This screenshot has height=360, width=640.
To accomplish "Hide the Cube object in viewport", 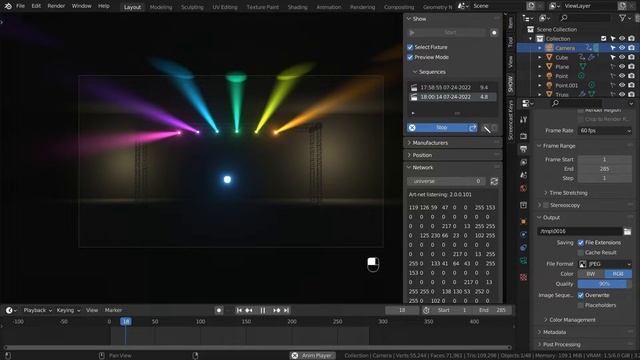I will tap(622, 58).
